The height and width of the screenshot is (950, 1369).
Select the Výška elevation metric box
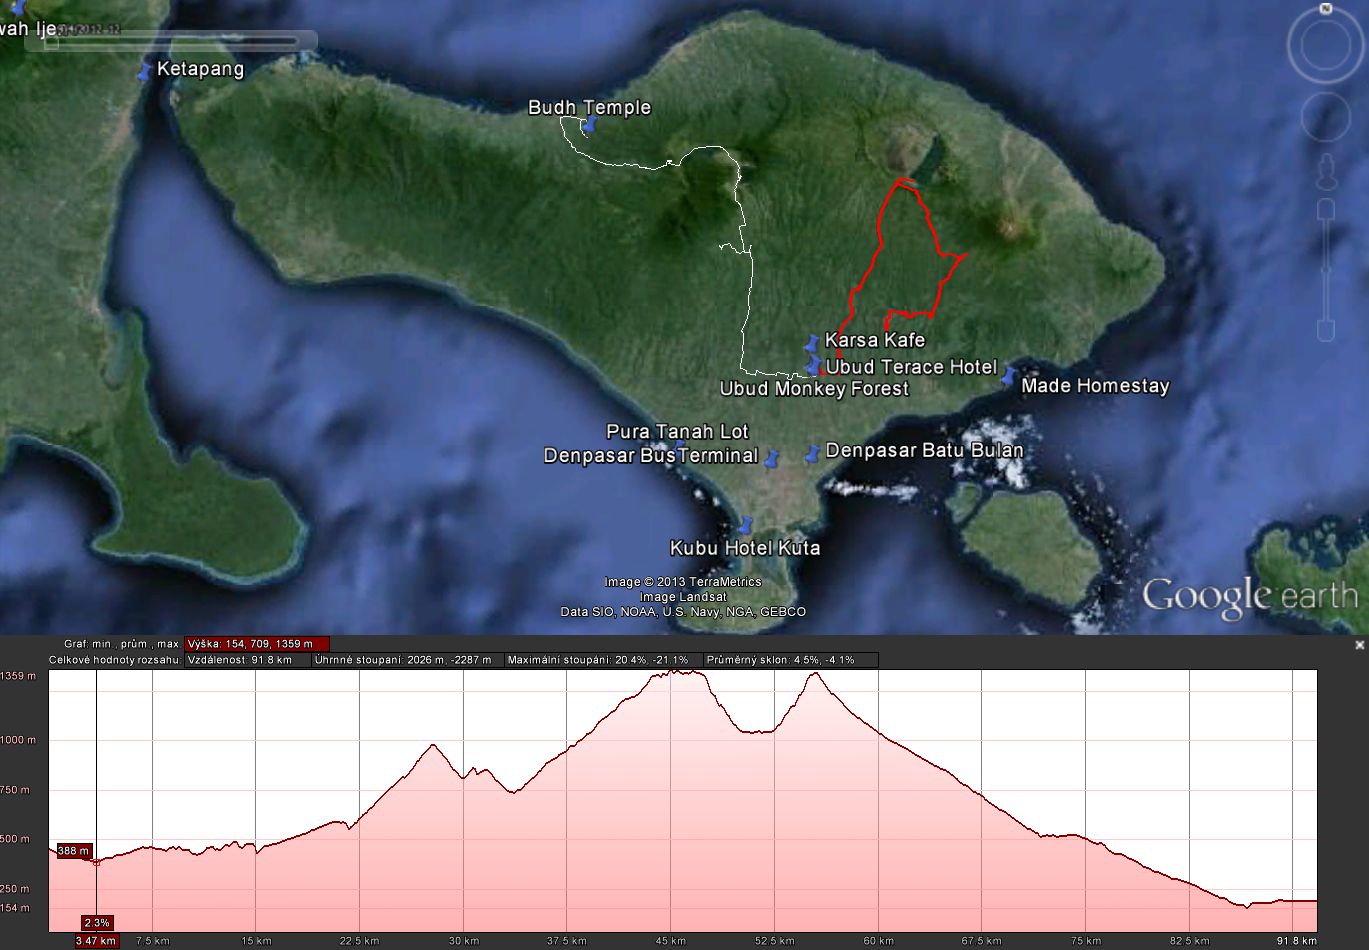click(257, 644)
